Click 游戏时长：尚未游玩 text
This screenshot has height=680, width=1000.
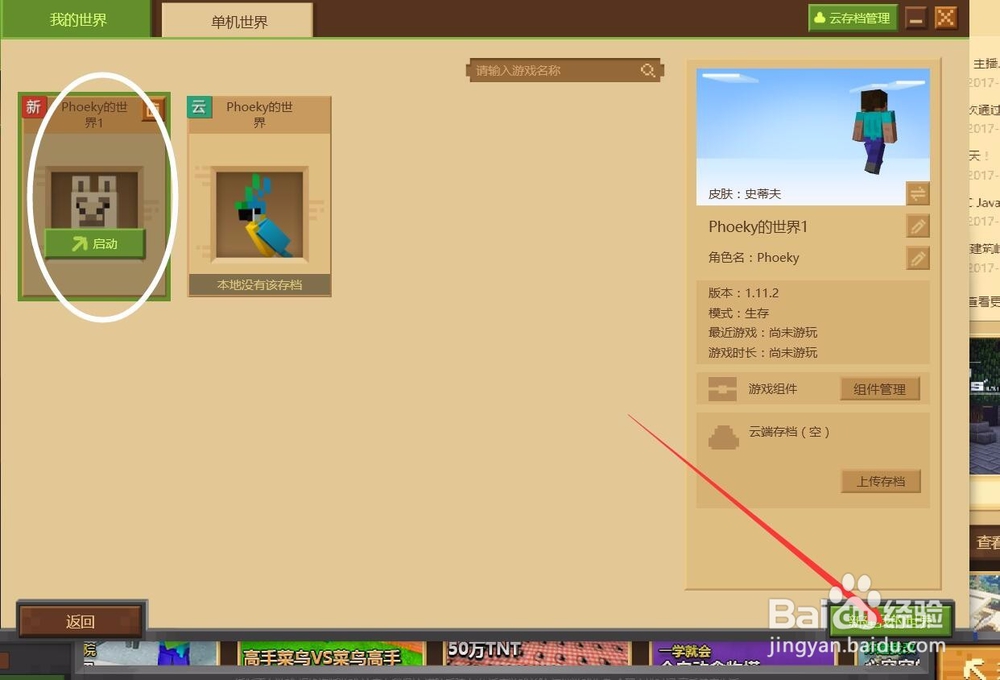(763, 353)
